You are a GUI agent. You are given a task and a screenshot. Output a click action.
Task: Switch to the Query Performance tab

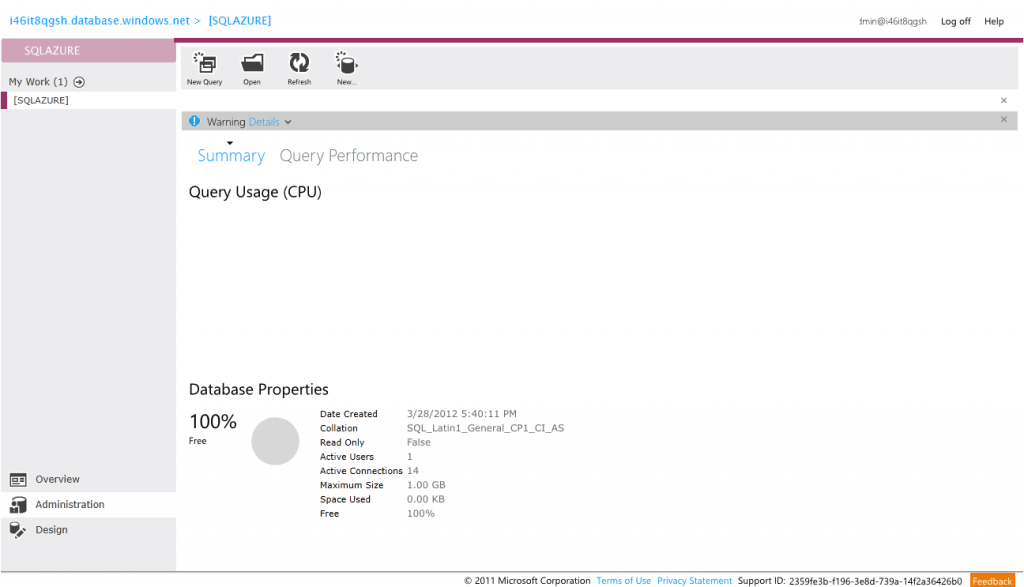point(349,155)
